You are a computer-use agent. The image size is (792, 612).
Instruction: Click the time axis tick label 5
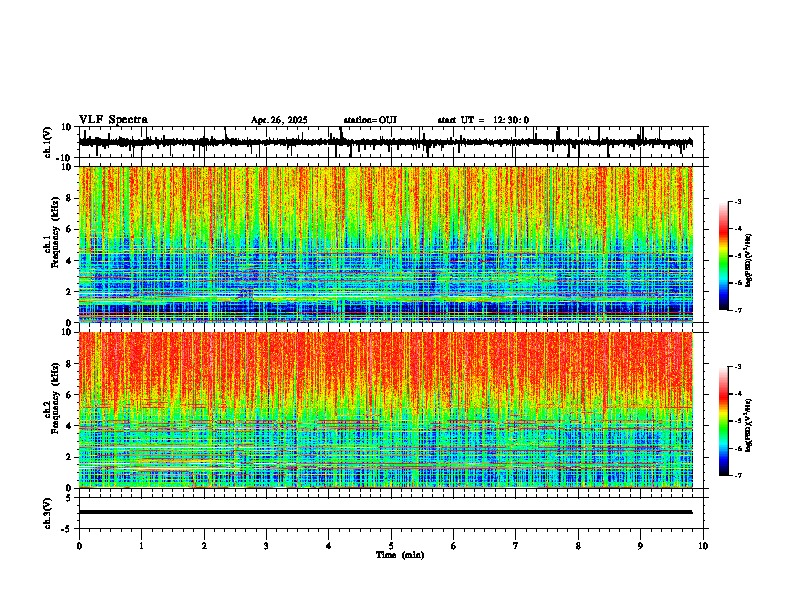391,546
